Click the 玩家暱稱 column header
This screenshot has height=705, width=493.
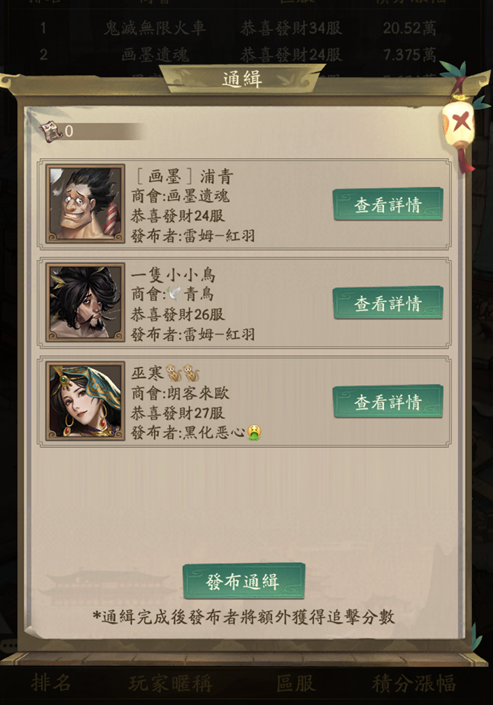tap(170, 683)
